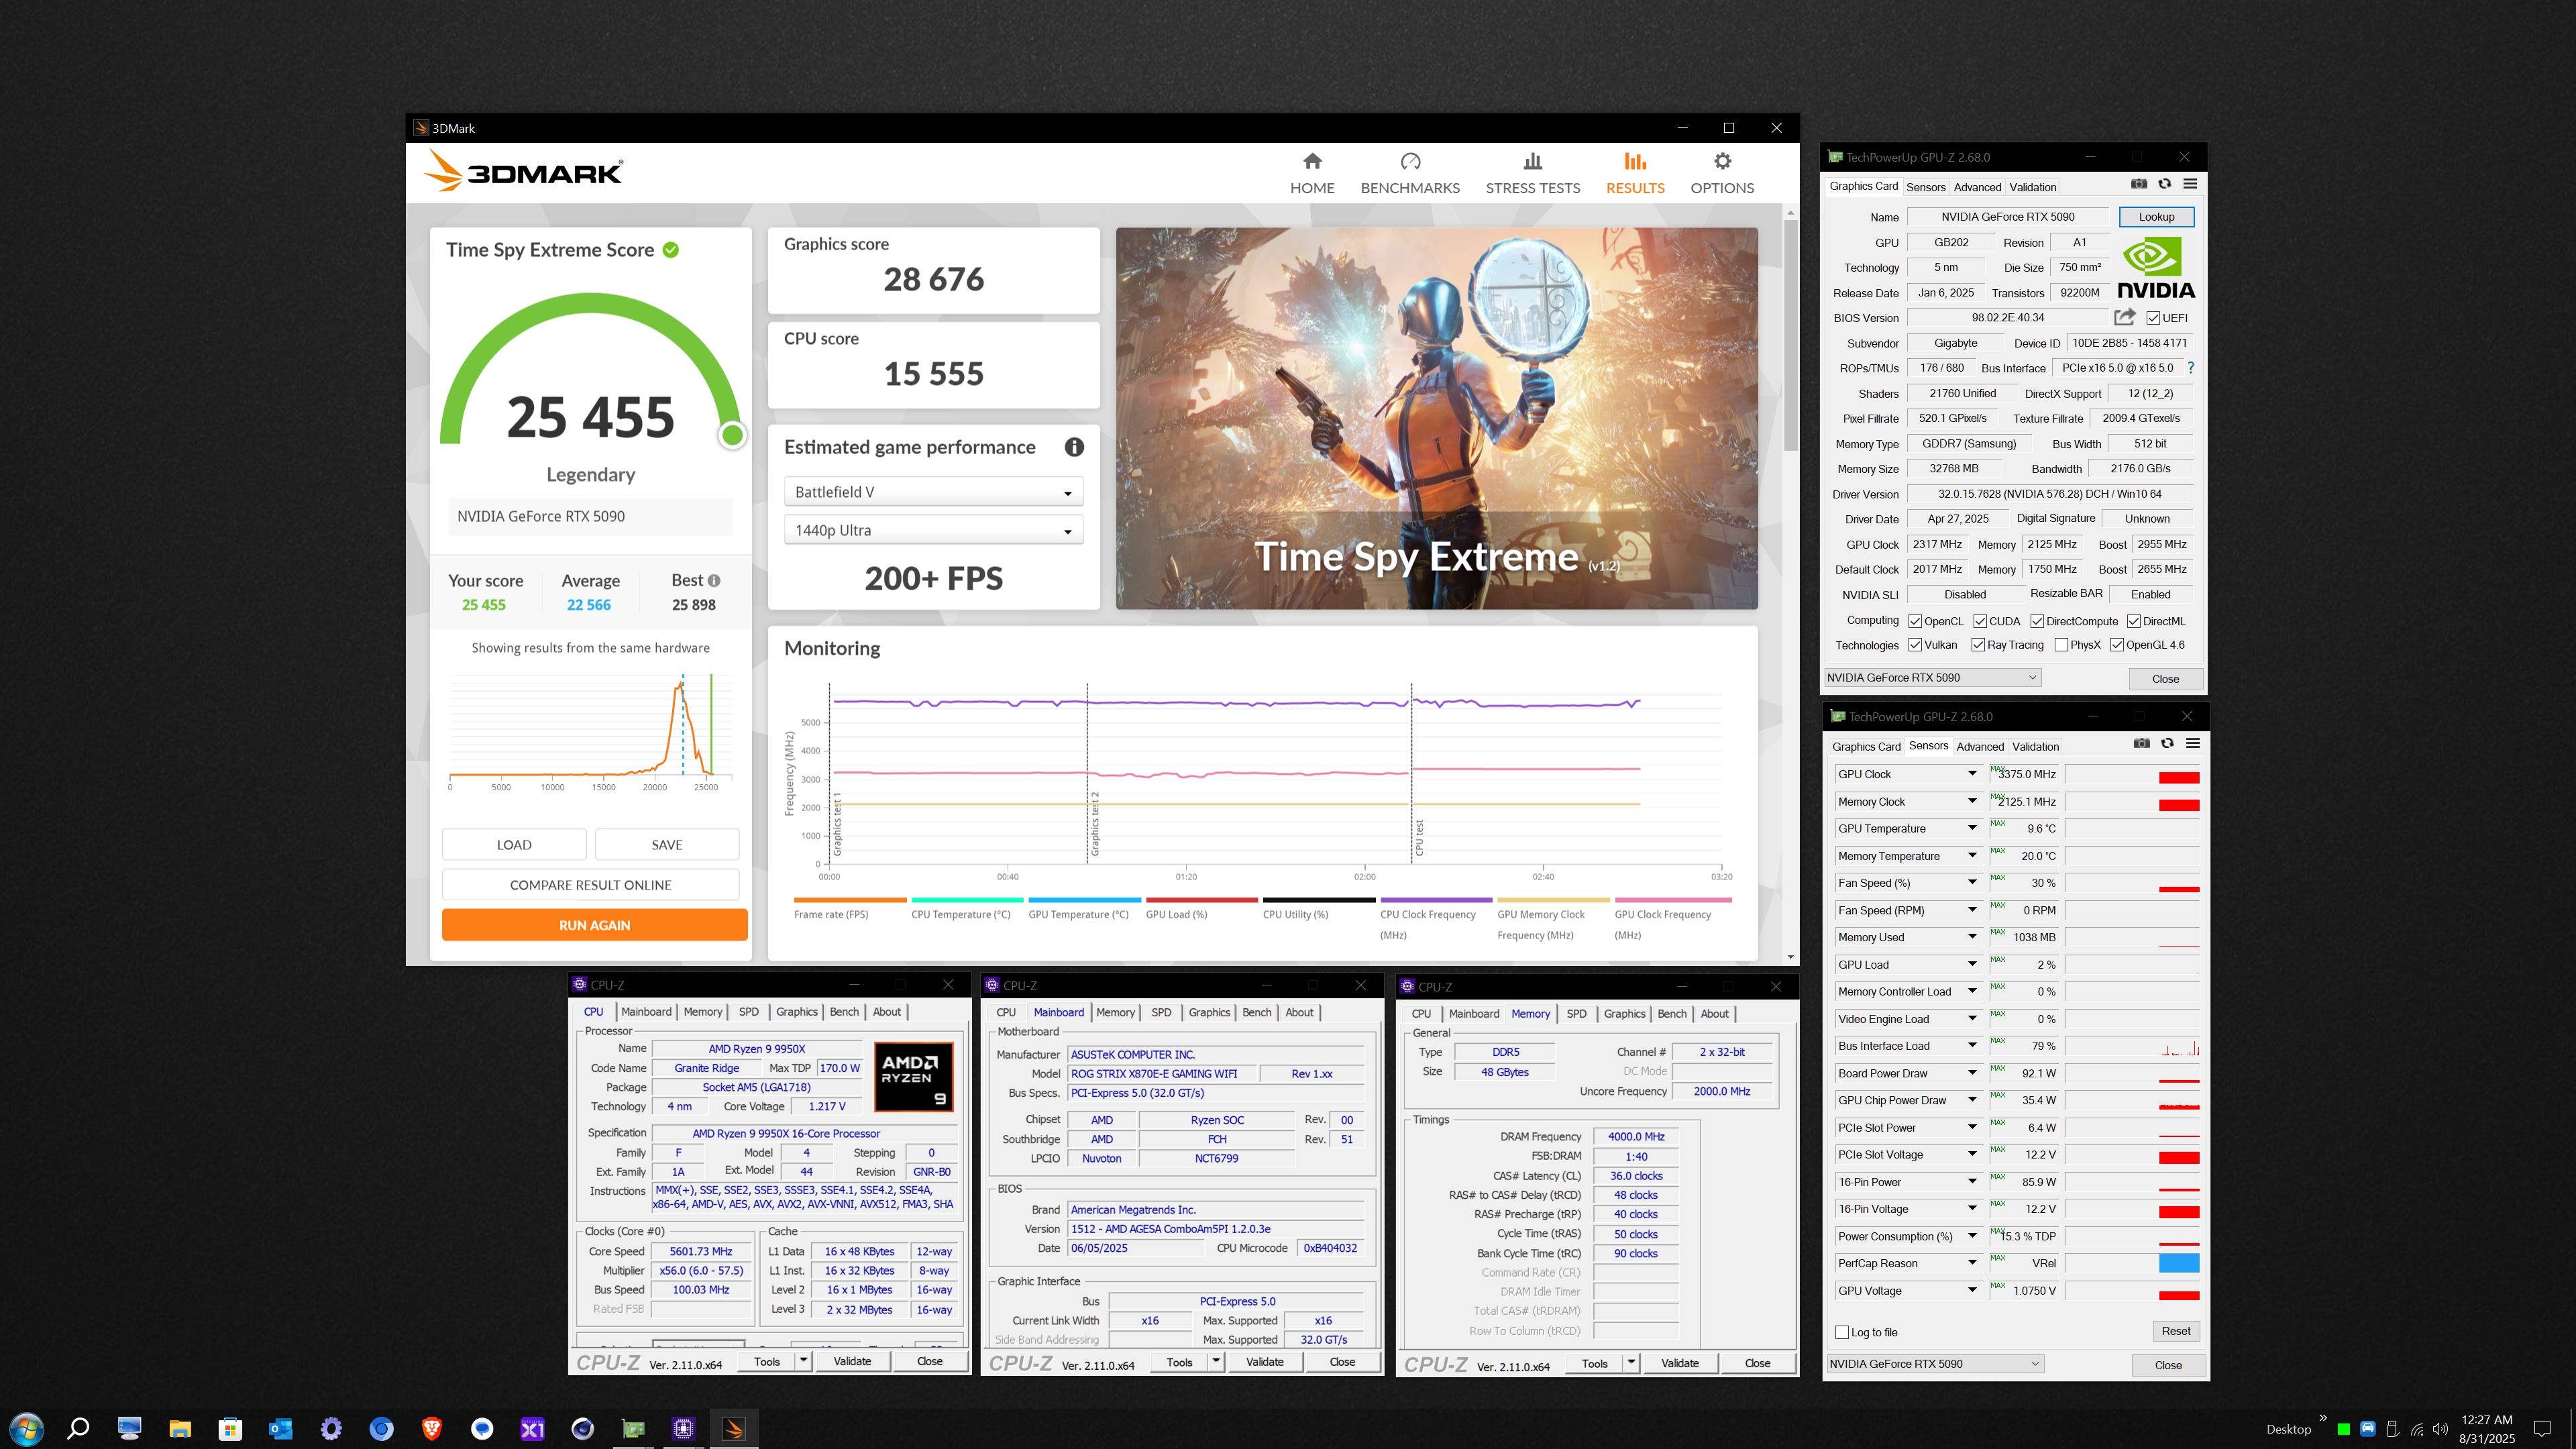
Task: Toggle the Frame rate (FPS) legend color bar
Action: pos(850,900)
